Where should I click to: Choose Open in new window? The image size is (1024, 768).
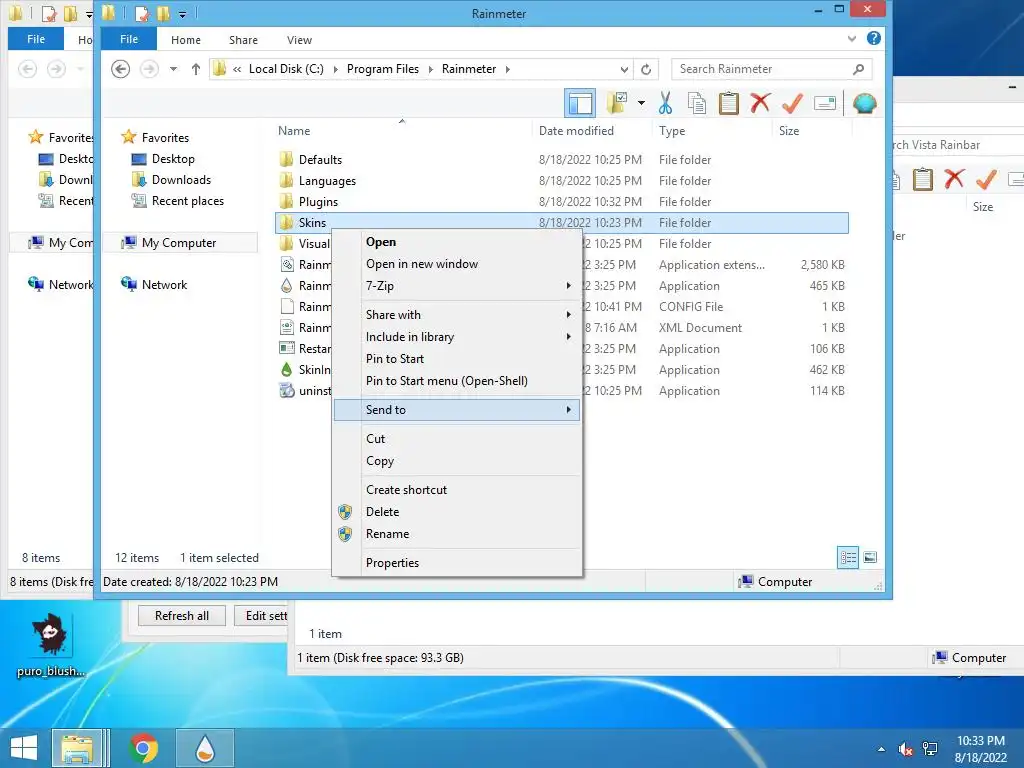tap(456, 264)
